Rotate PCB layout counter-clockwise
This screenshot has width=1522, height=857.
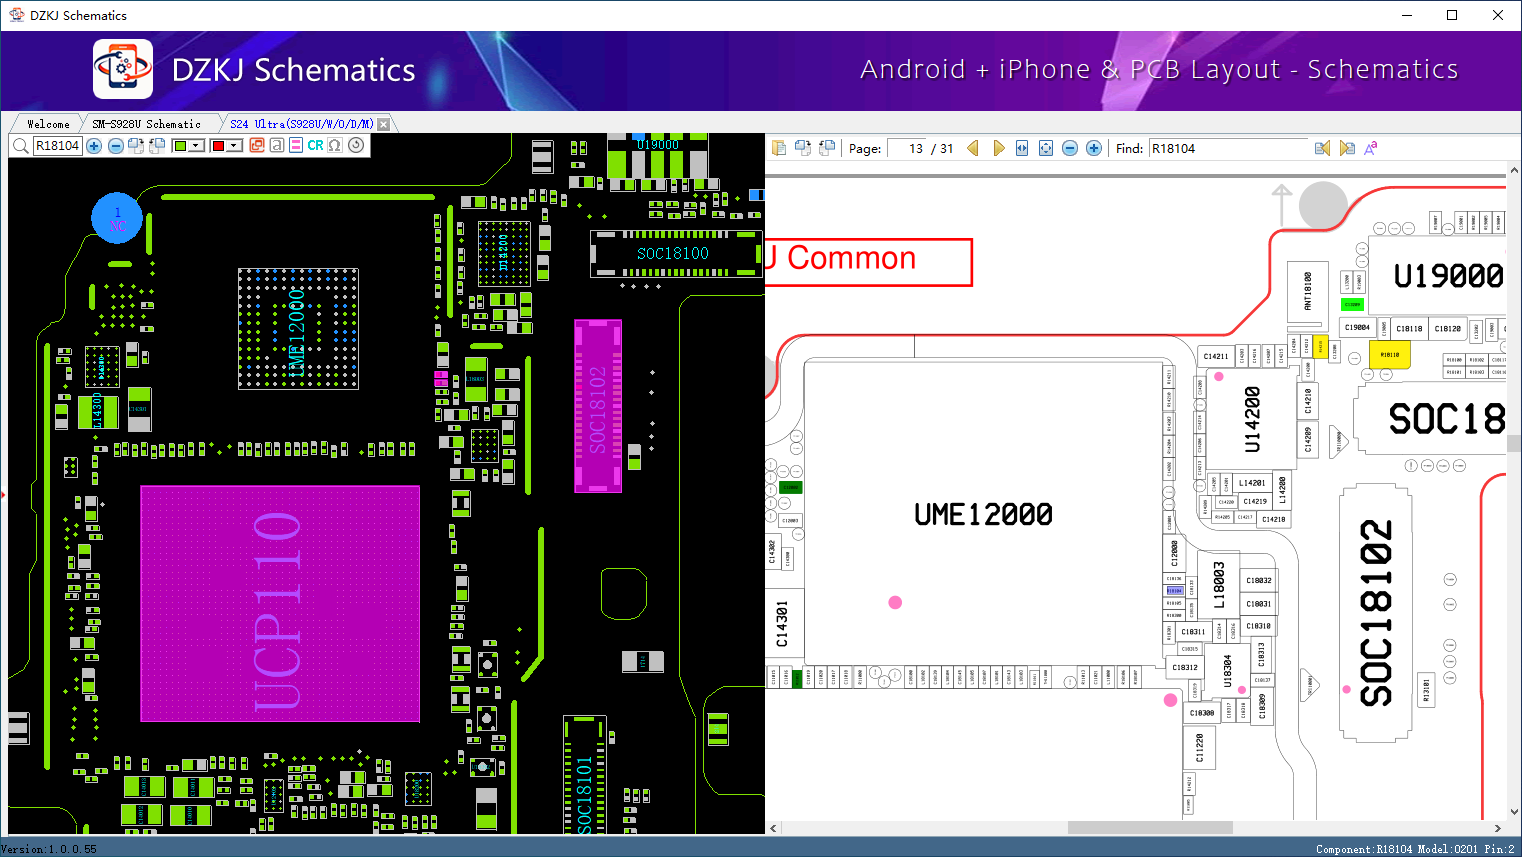[x=157, y=146]
